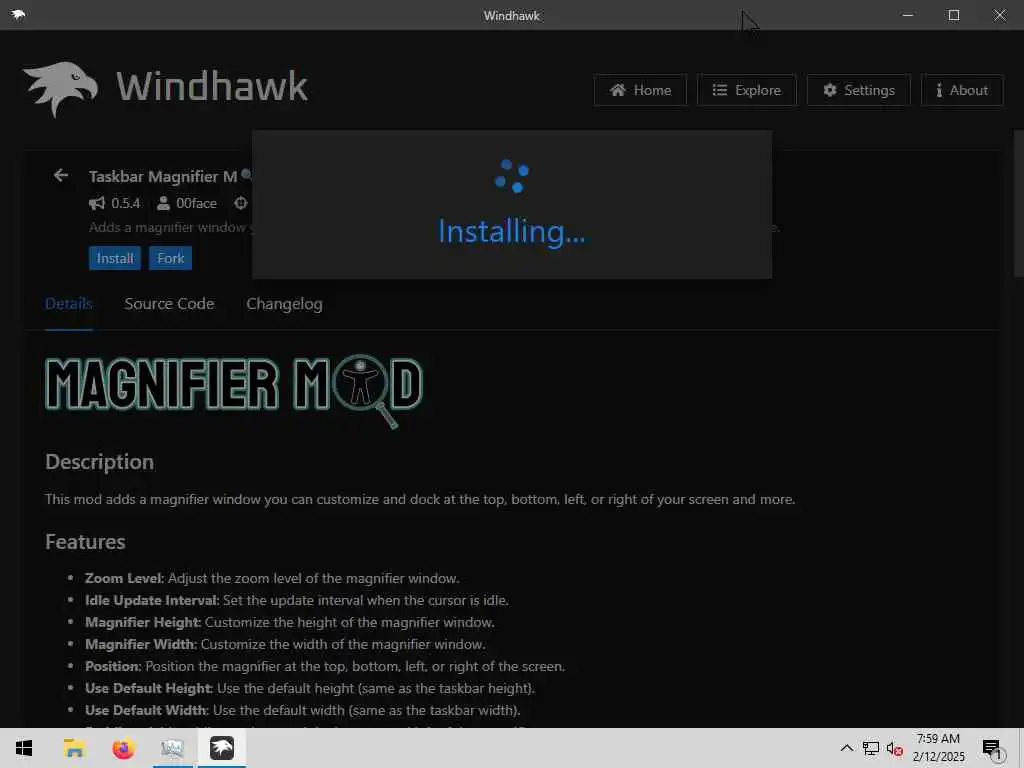Open the Explore mods page
The image size is (1024, 768).
[x=746, y=90]
